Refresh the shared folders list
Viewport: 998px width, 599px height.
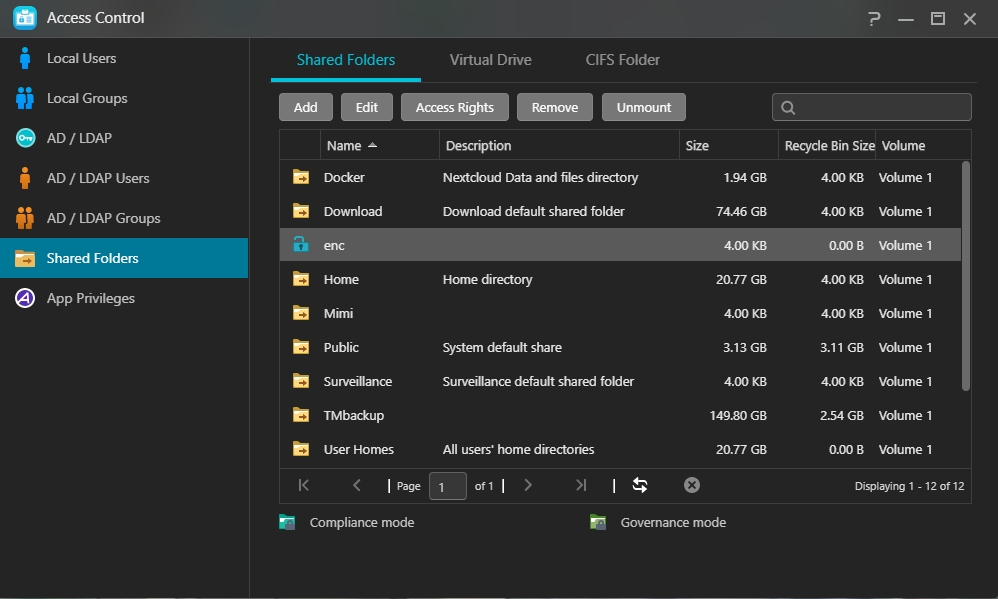(640, 485)
